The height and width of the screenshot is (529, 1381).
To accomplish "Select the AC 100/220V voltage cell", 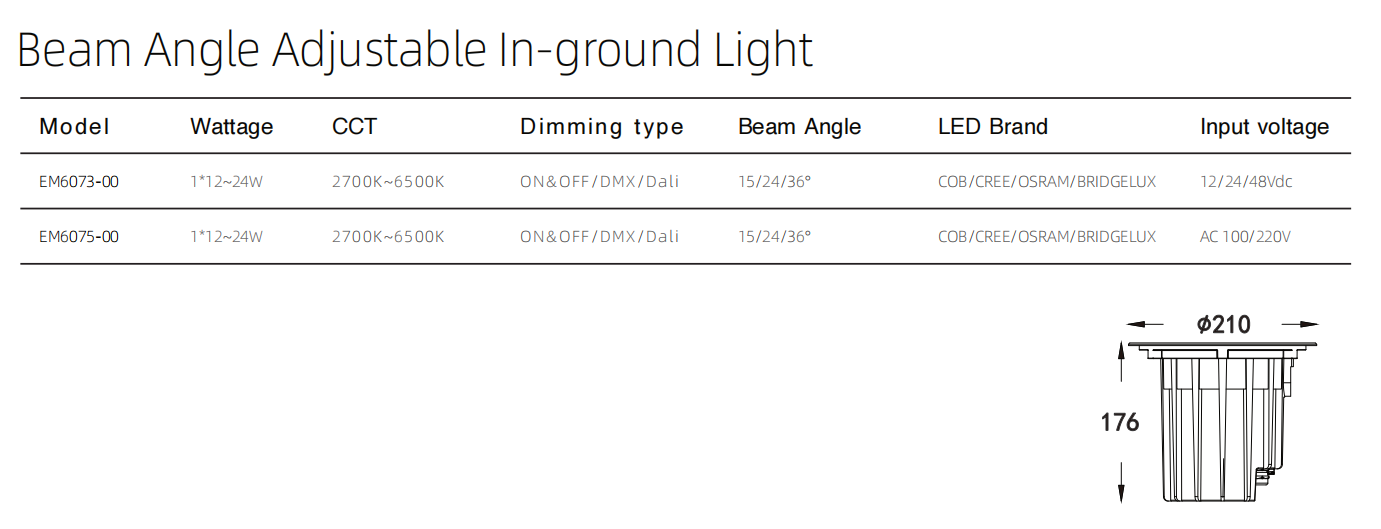I will pos(1246,237).
